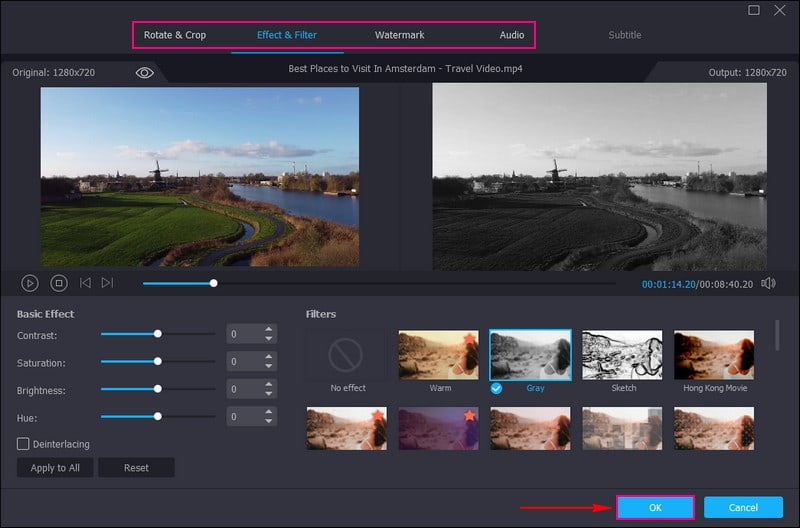Screen dimensions: 800x528
Task: Click the Apply to All button
Action: coord(55,468)
